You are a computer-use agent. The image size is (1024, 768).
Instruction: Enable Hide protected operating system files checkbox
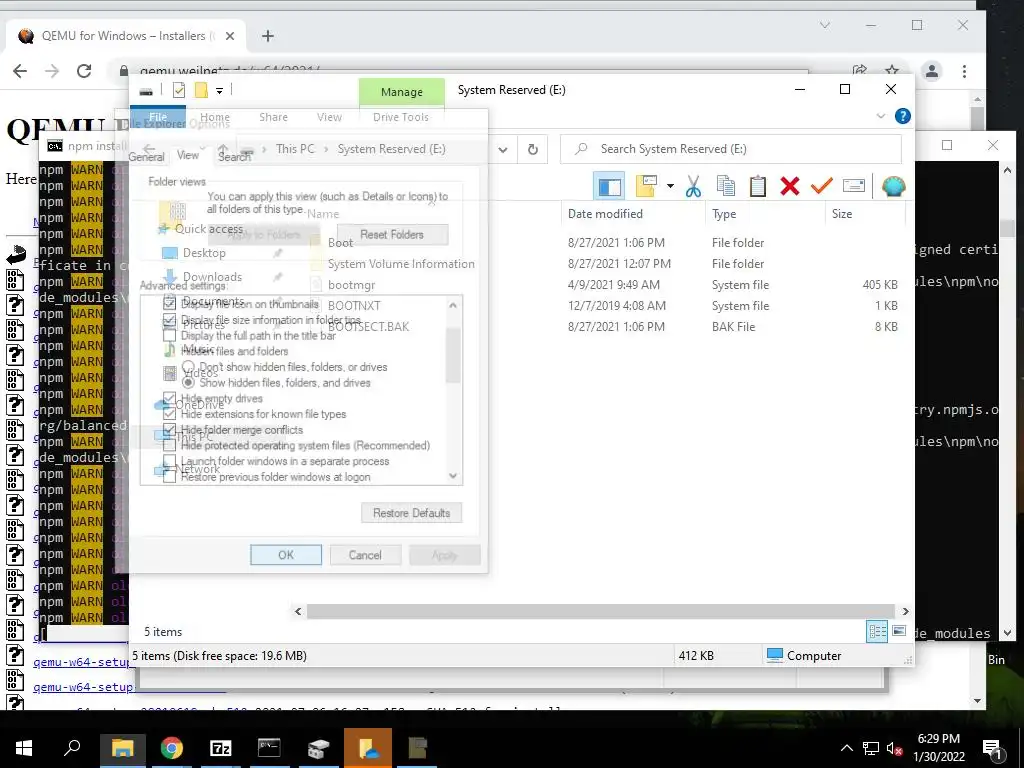169,445
